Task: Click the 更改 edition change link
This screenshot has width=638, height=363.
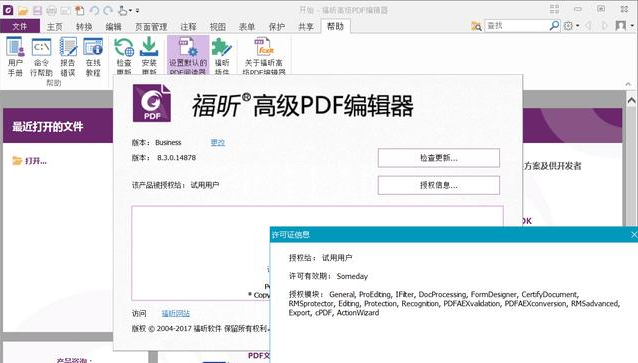Action: [218, 142]
